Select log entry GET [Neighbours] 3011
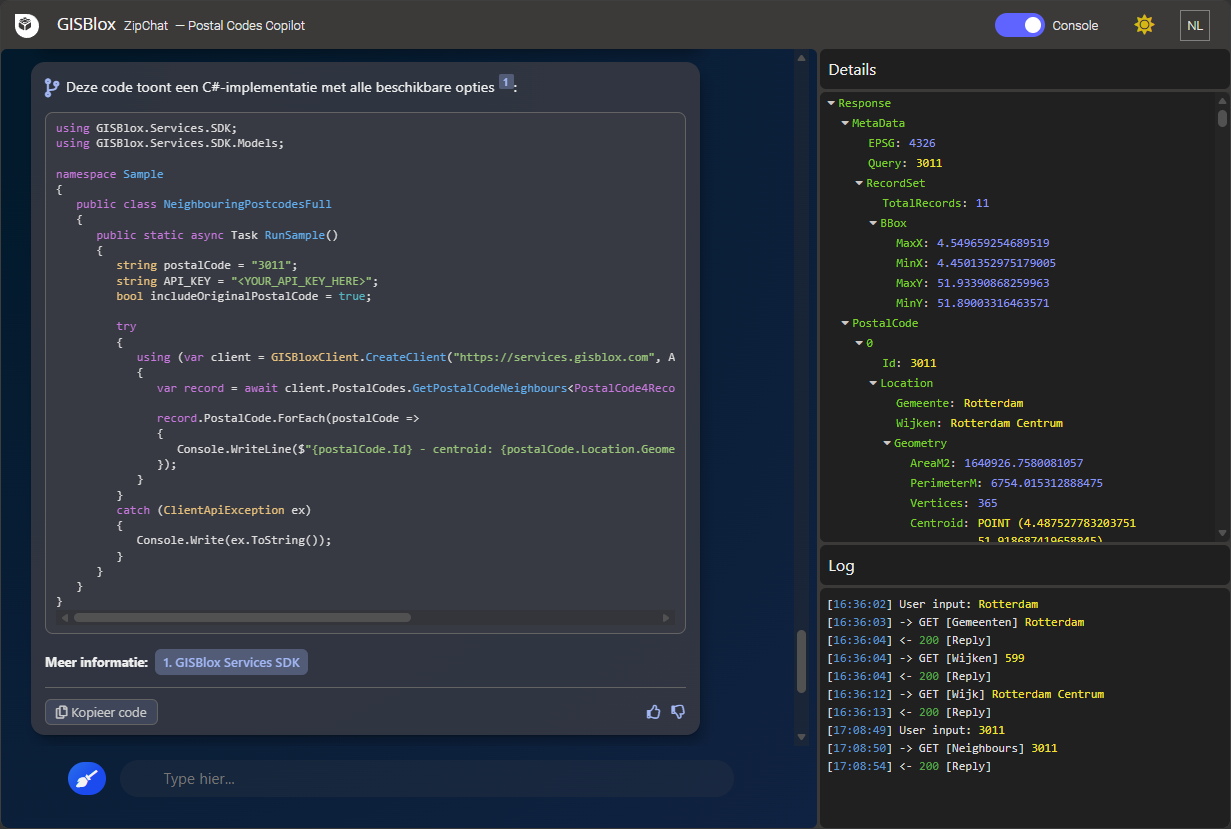 [942, 748]
